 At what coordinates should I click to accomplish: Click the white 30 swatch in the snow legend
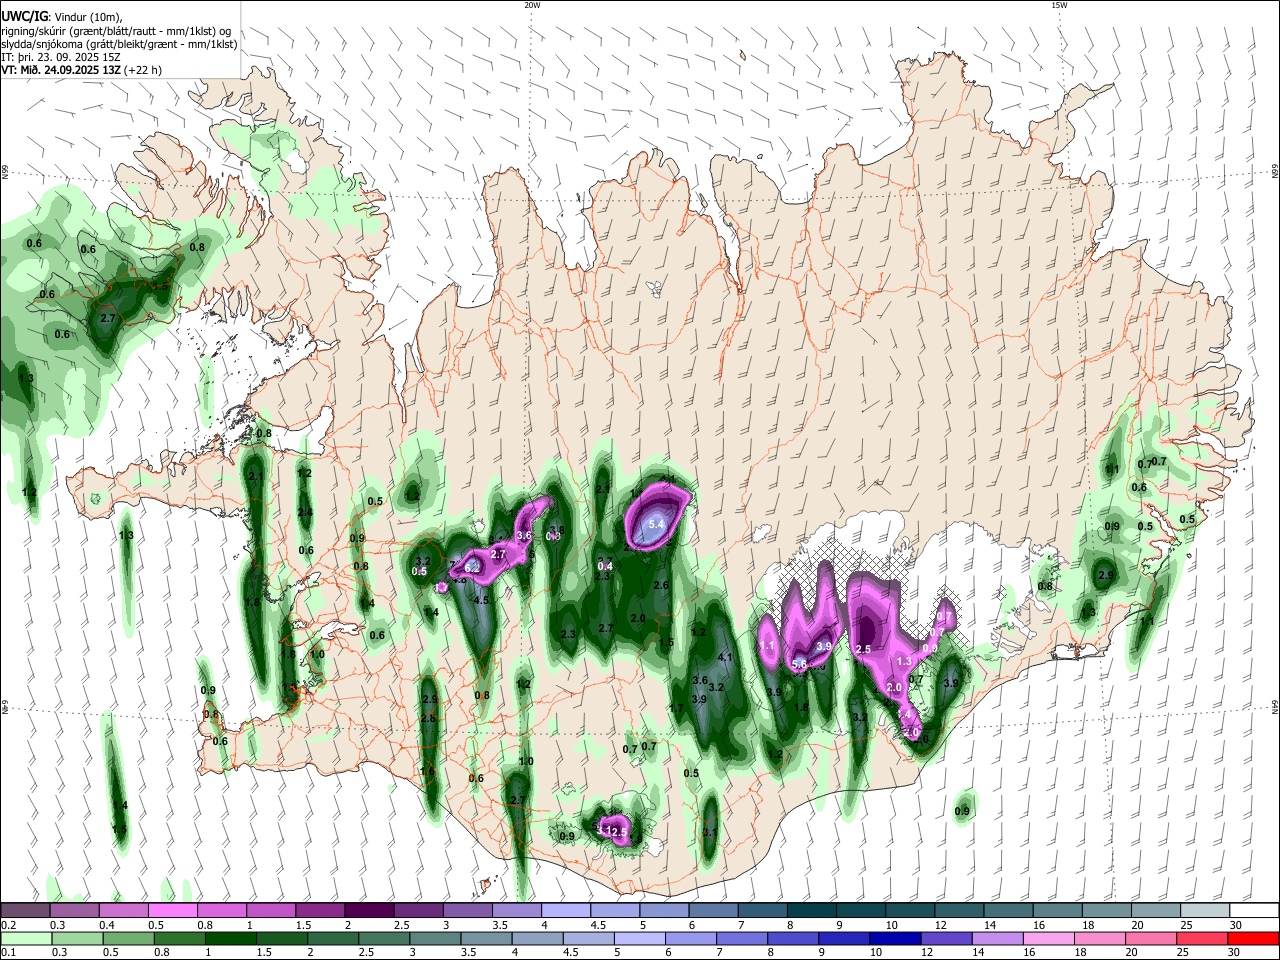1254,911
